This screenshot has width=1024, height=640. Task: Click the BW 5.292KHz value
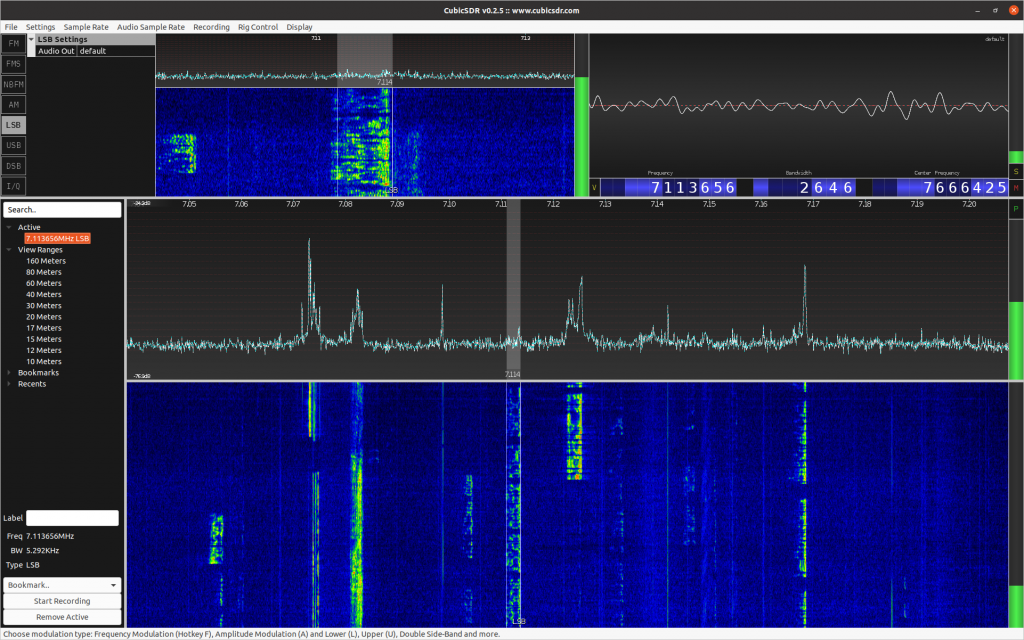pos(42,551)
